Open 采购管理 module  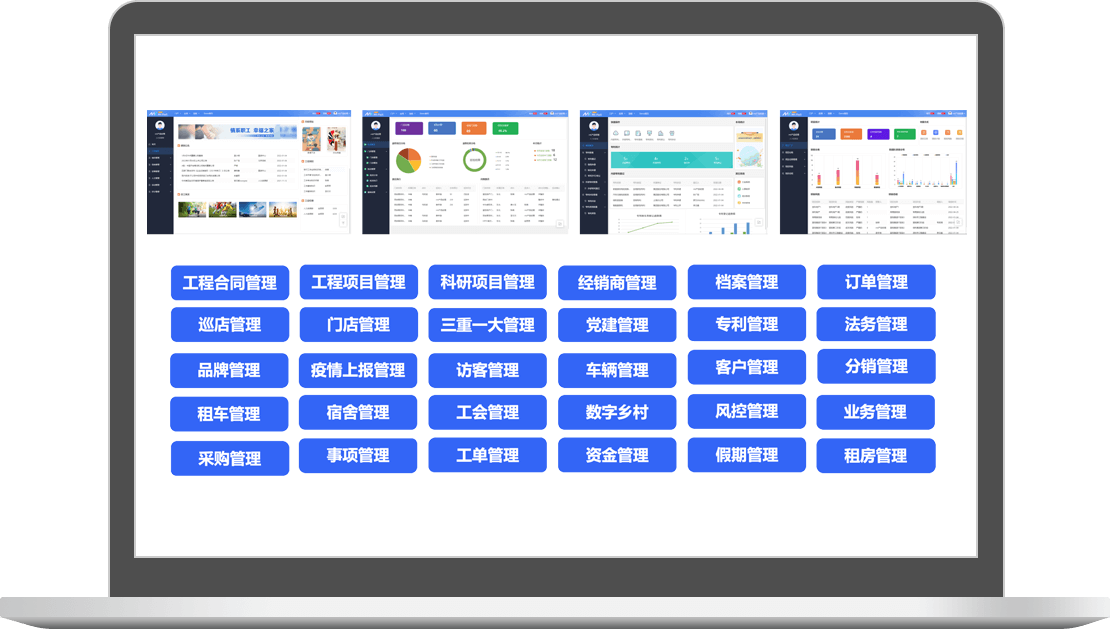(x=229, y=459)
